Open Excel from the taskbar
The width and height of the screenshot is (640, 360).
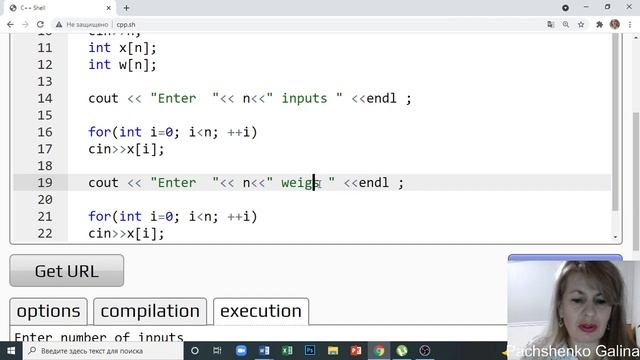(287, 351)
